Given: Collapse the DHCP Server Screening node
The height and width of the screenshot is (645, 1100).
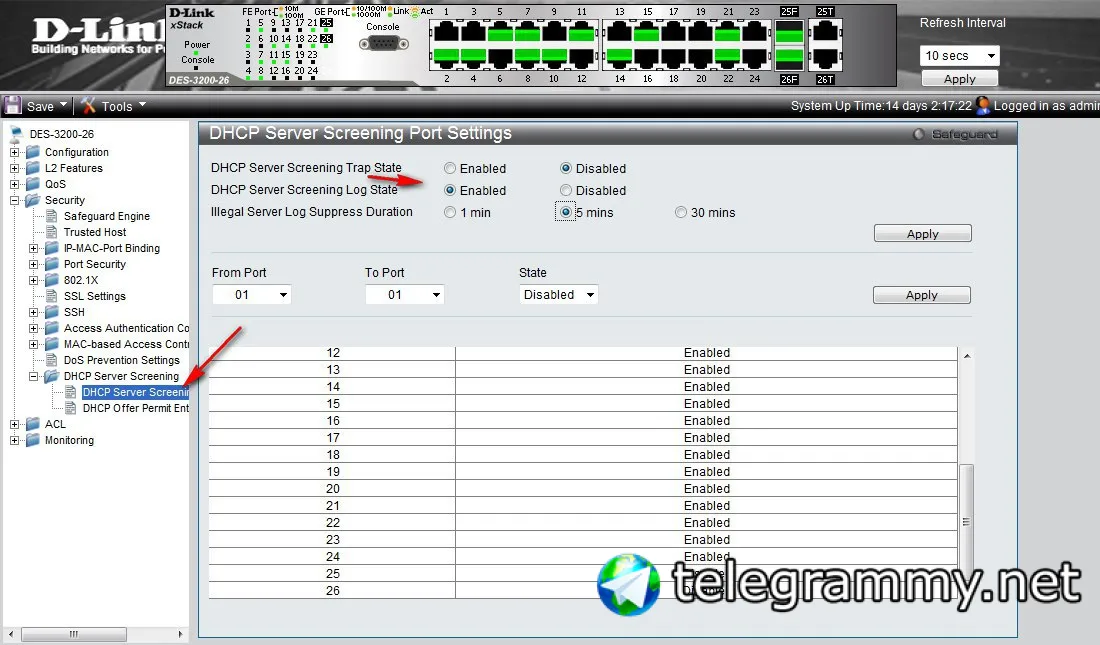Looking at the screenshot, I should tap(33, 377).
